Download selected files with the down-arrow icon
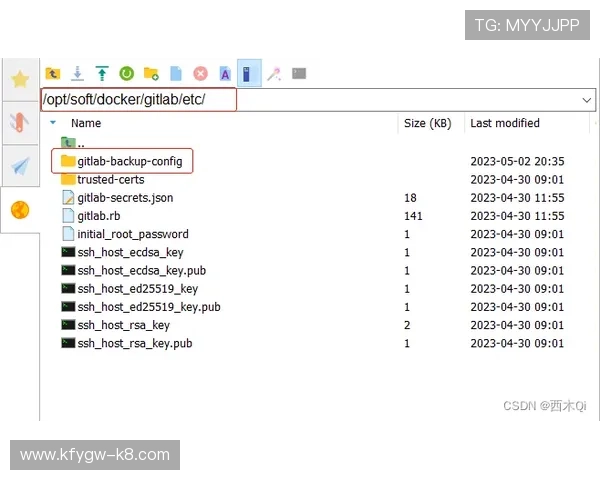Screen dimensions: 600x480 [x=77, y=73]
